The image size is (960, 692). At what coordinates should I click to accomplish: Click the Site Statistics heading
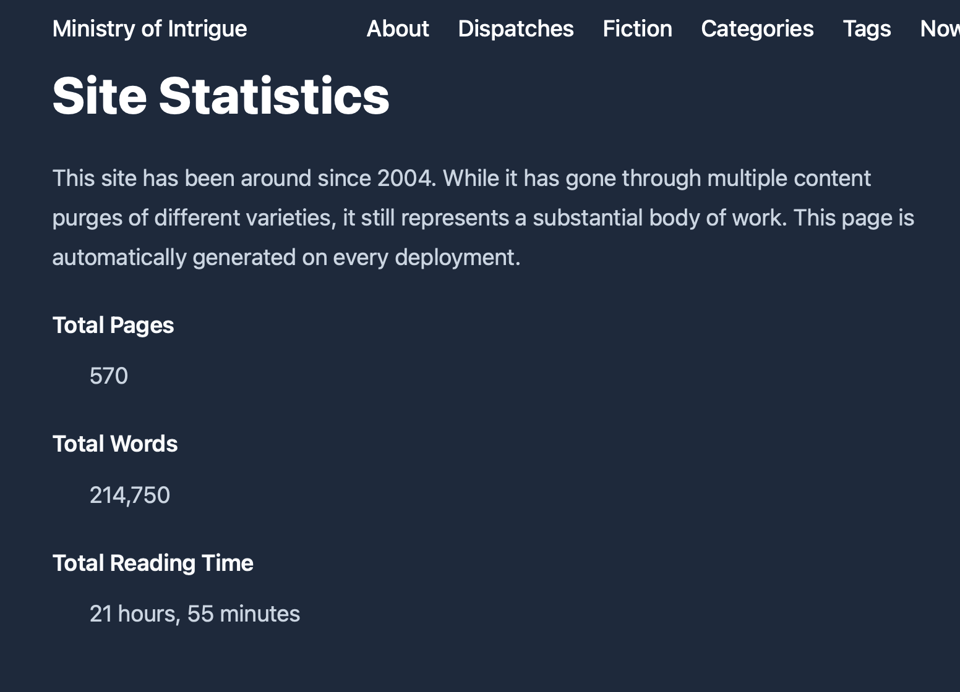pyautogui.click(x=221, y=96)
